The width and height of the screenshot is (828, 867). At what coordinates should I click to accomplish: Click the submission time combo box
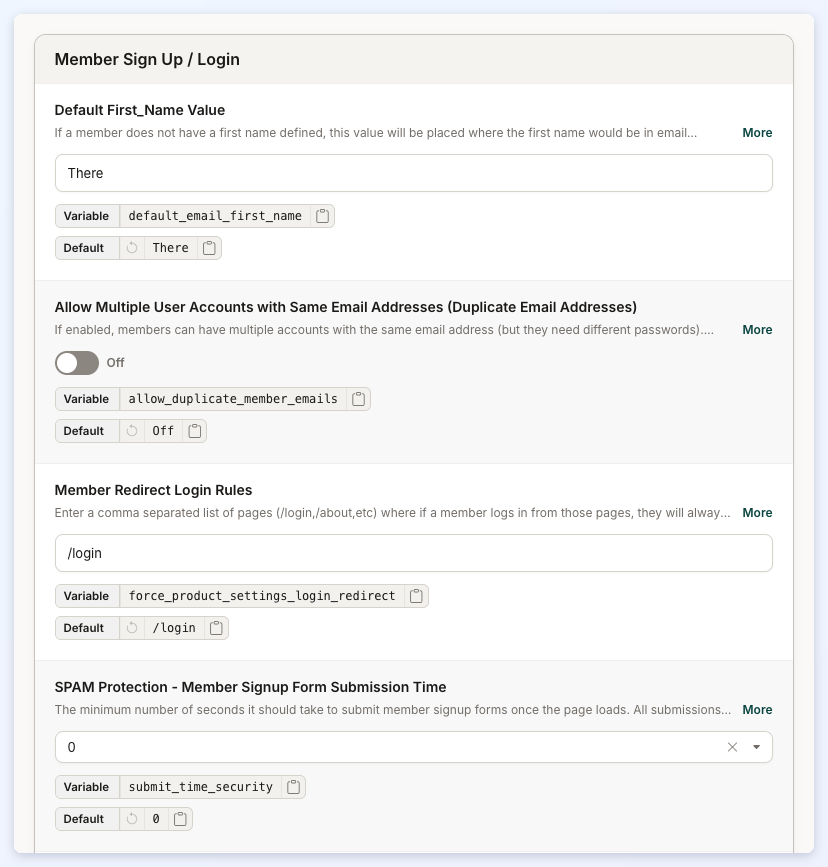coord(414,748)
